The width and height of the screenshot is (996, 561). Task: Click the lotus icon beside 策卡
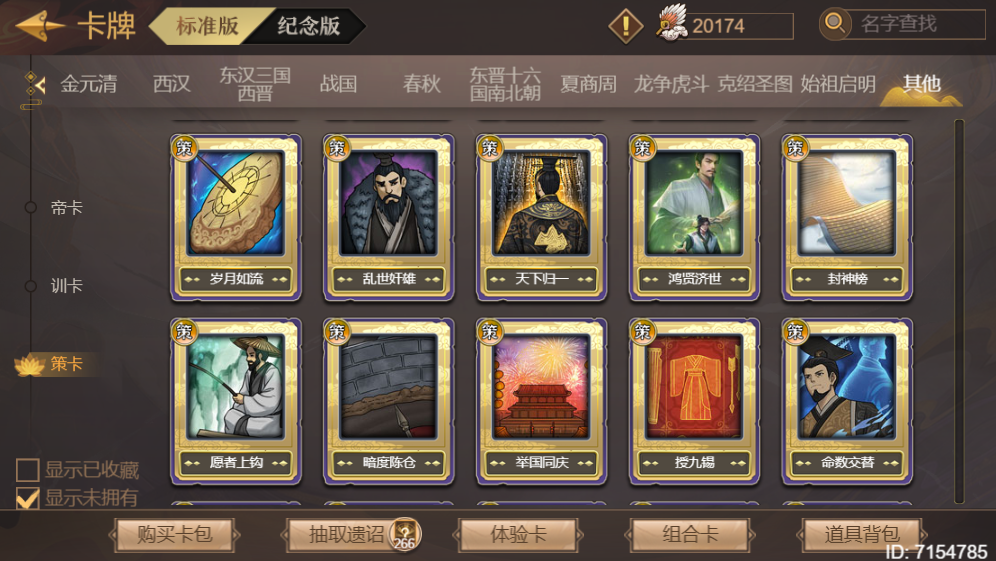click(x=29, y=365)
